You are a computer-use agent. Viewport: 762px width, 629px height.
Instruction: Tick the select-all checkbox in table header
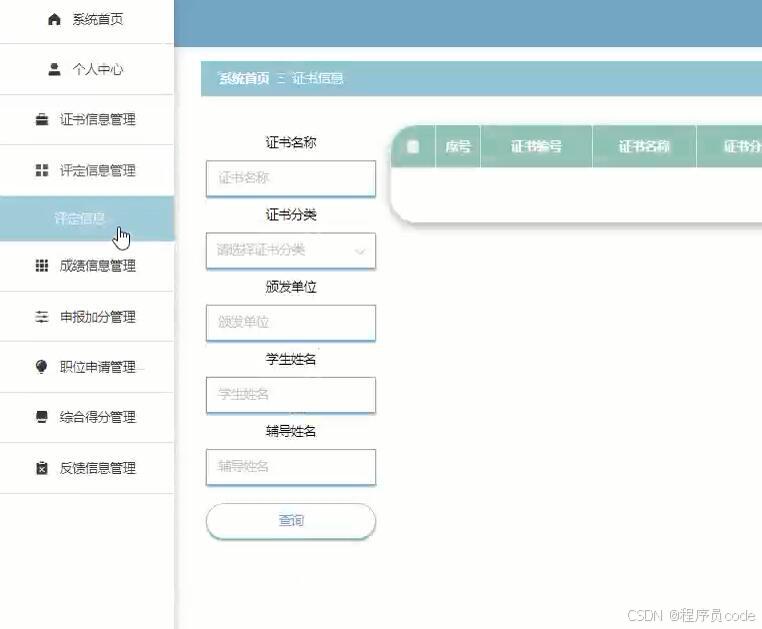pos(413,146)
